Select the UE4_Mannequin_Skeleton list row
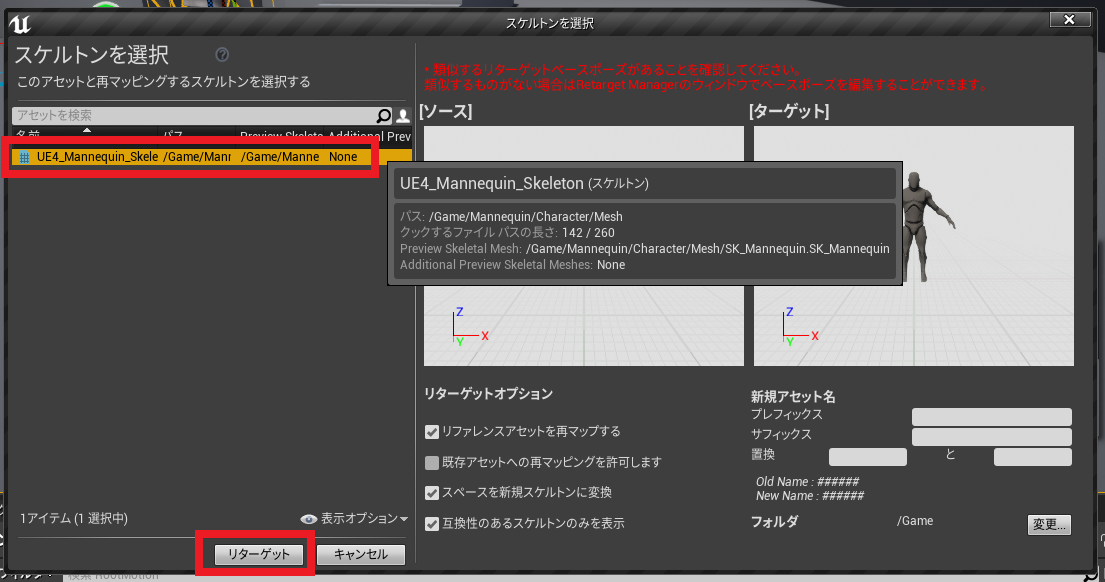The image size is (1105, 582). tap(211, 156)
